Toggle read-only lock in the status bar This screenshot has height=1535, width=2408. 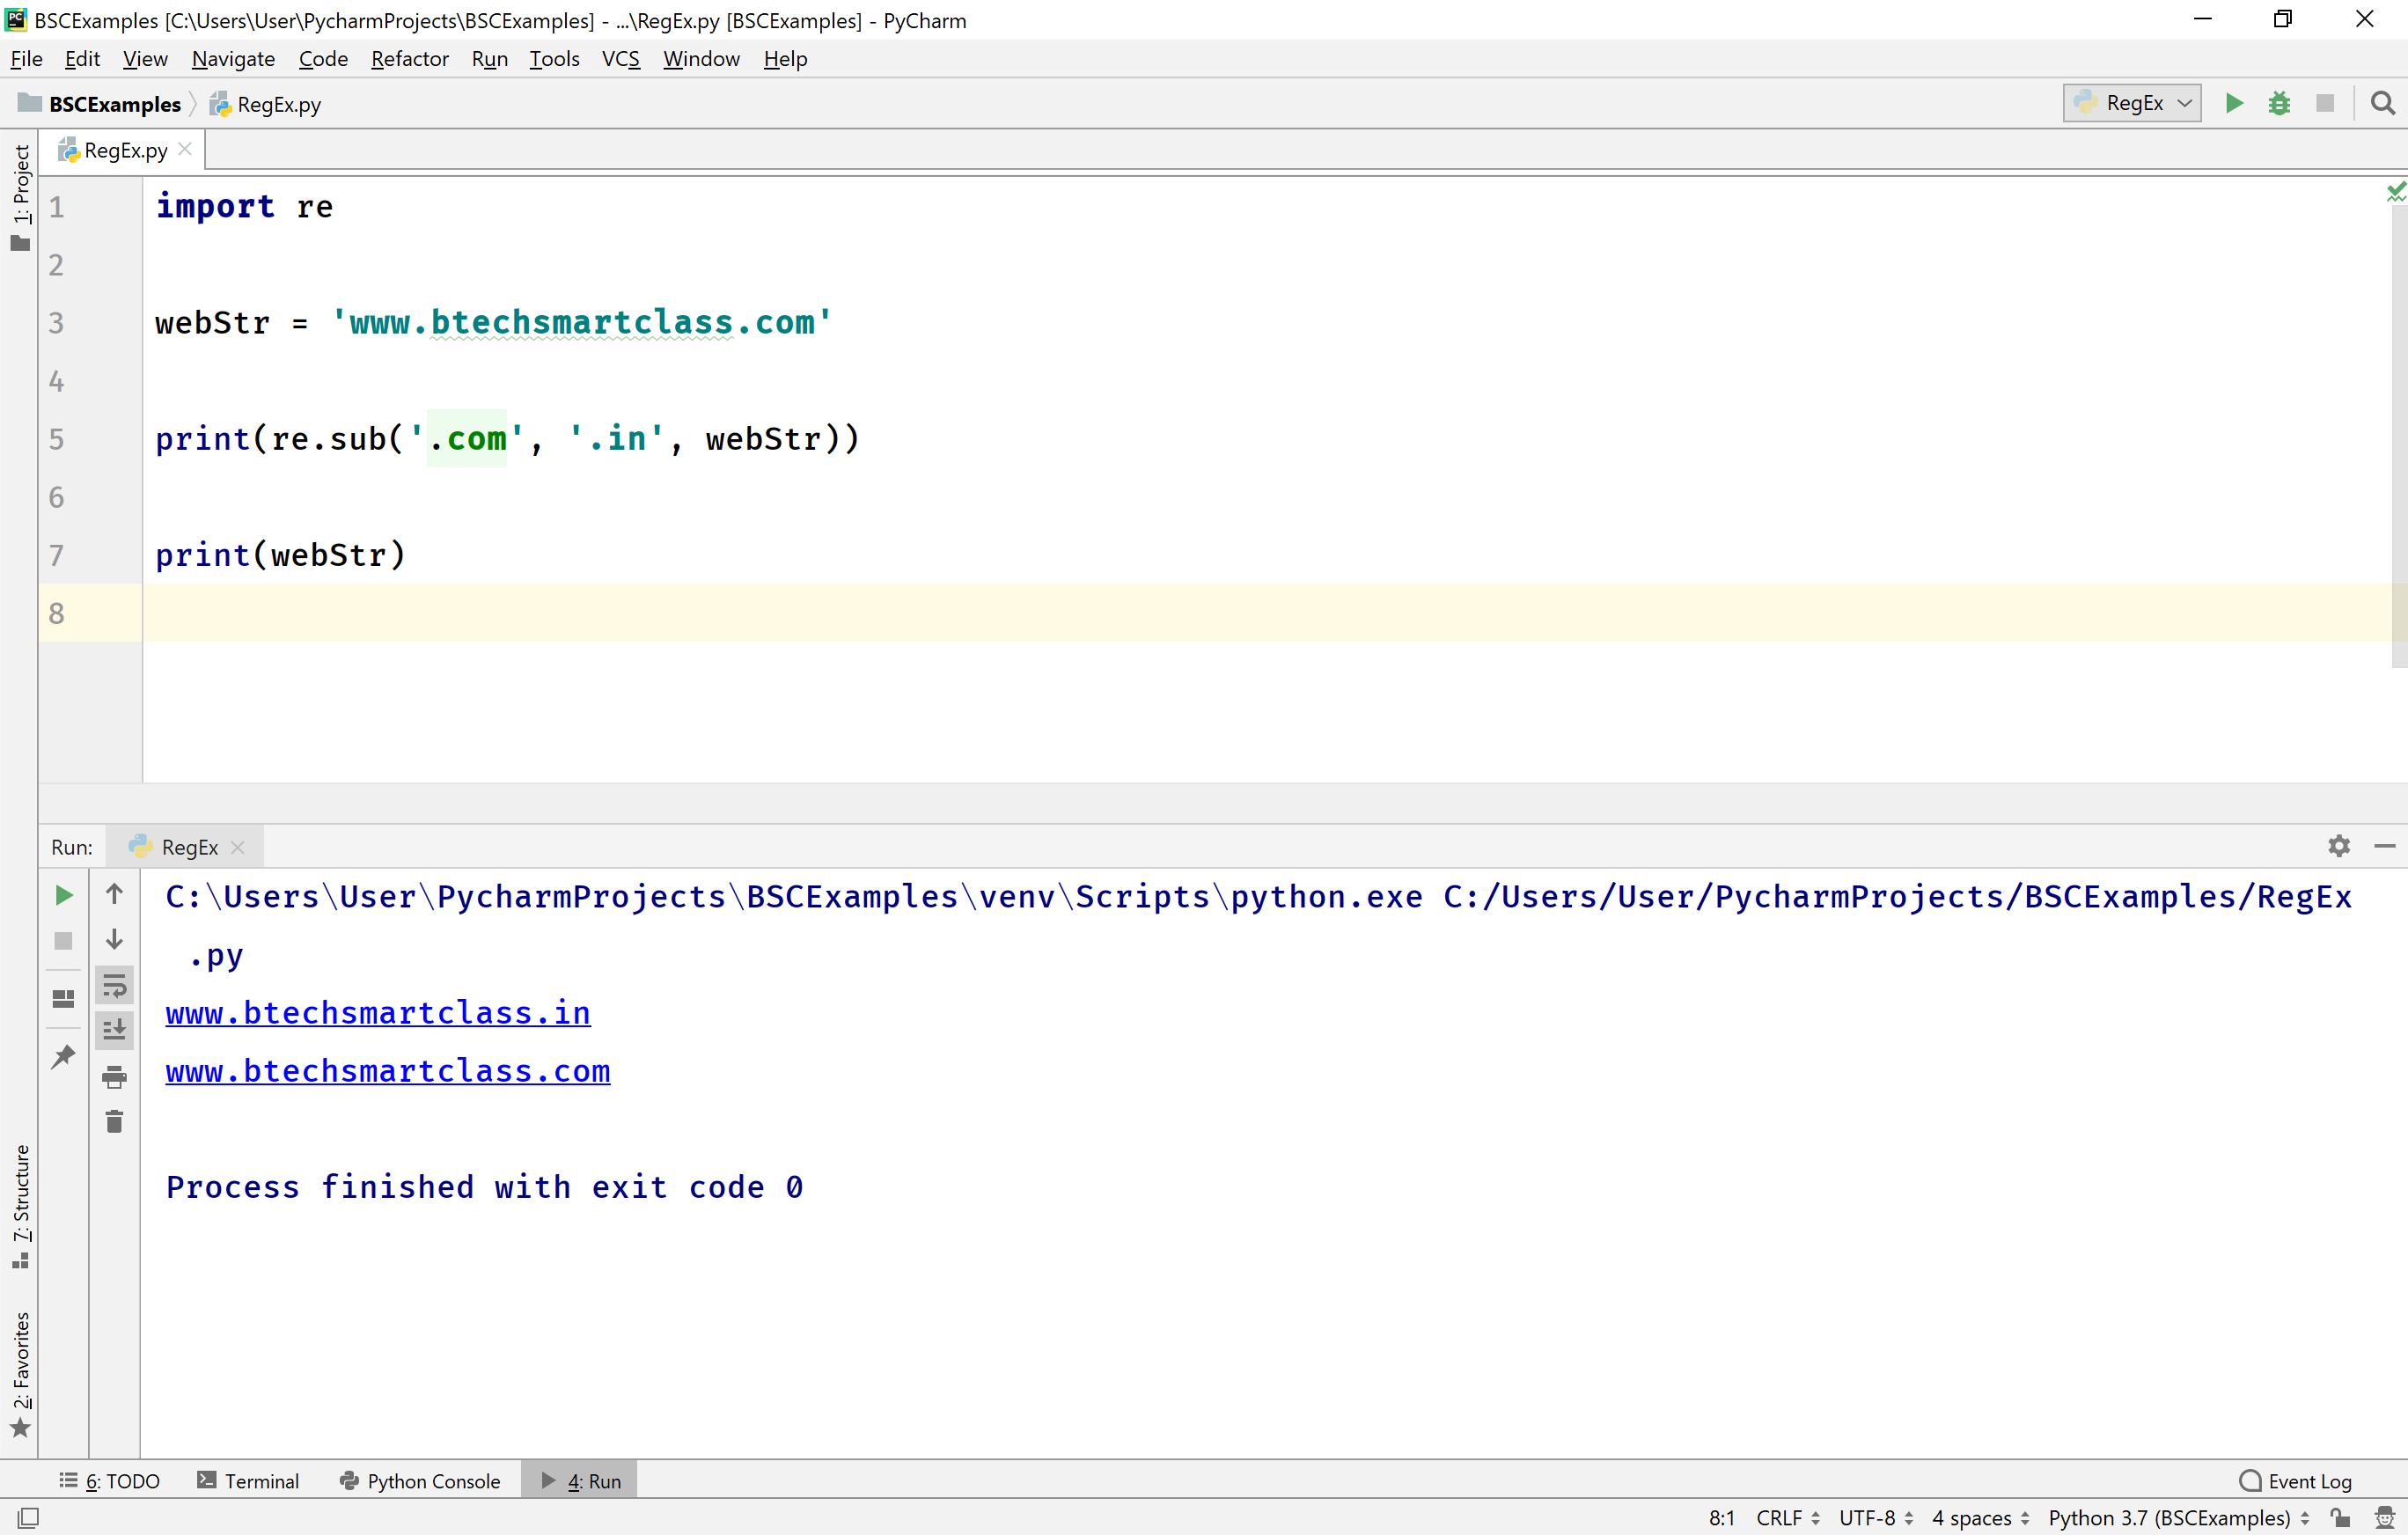pos(2340,1518)
